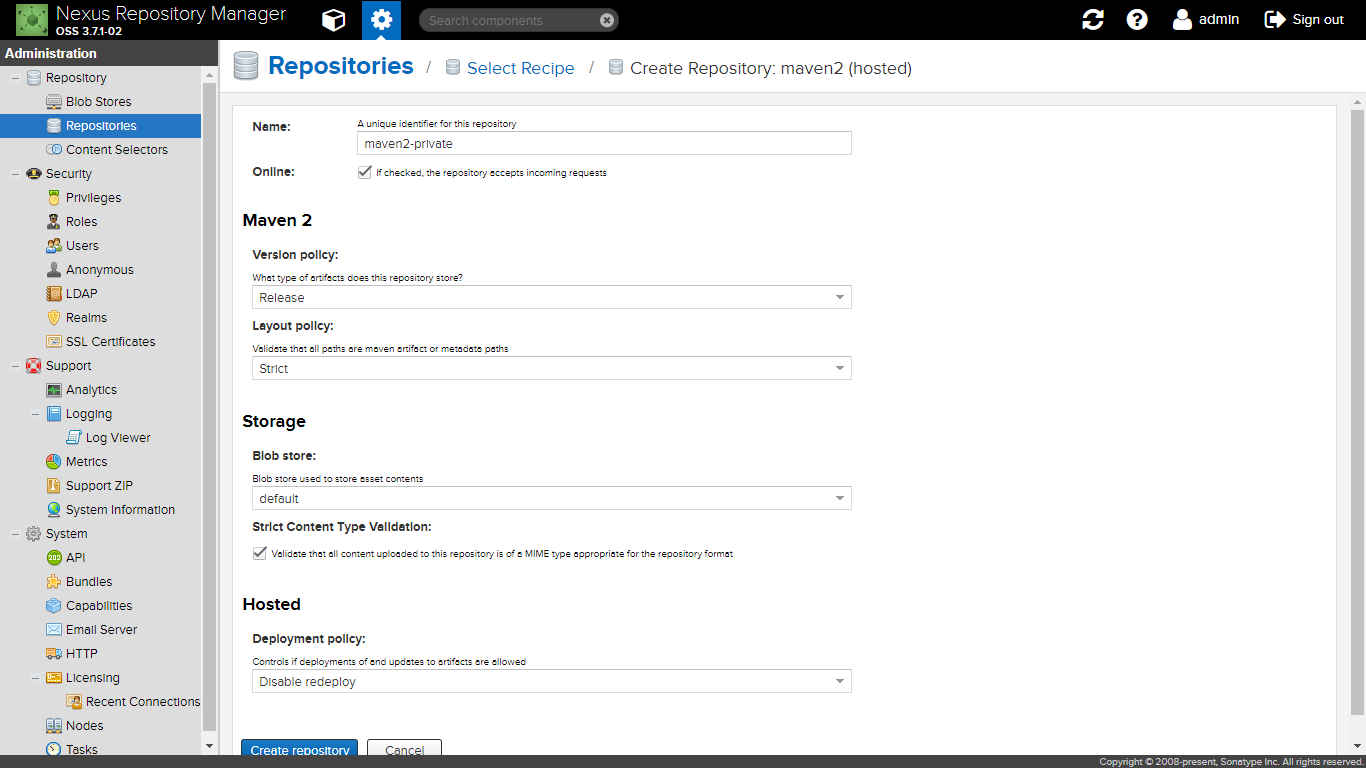The width and height of the screenshot is (1366, 768).
Task: Open Capabilities box icon item
Action: click(54, 606)
